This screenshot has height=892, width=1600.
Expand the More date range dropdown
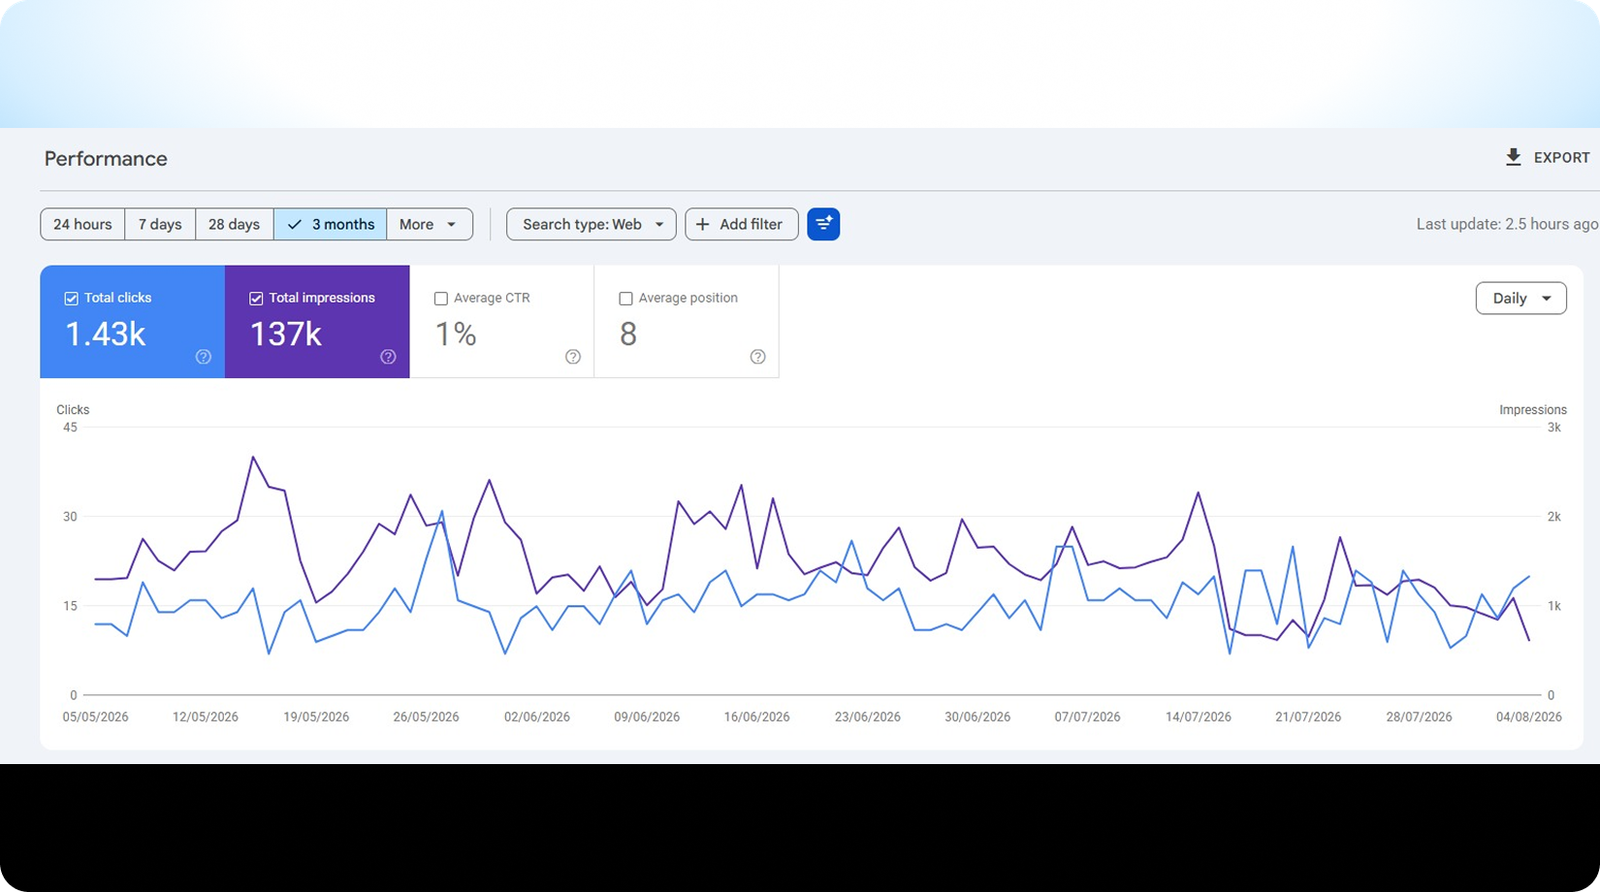pyautogui.click(x=429, y=224)
